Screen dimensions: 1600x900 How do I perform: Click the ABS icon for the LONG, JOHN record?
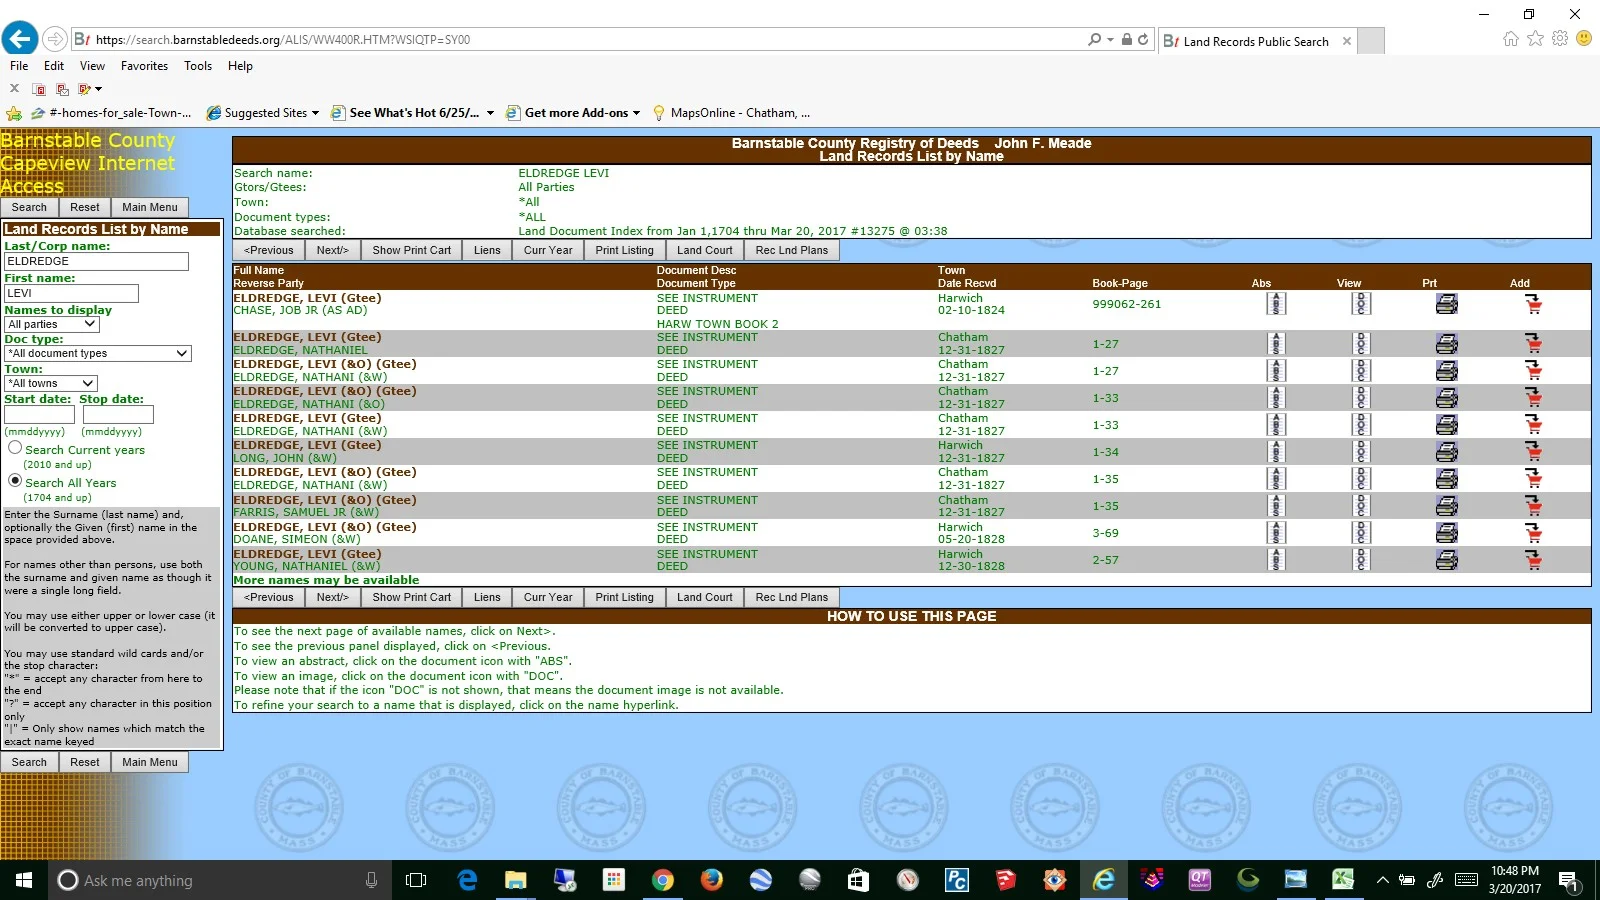(x=1276, y=451)
